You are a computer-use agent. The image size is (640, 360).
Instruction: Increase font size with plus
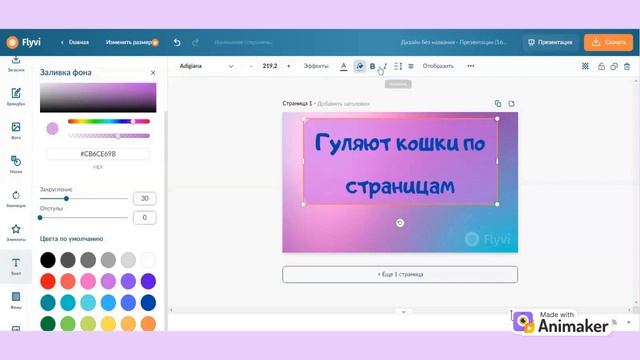tap(289, 66)
